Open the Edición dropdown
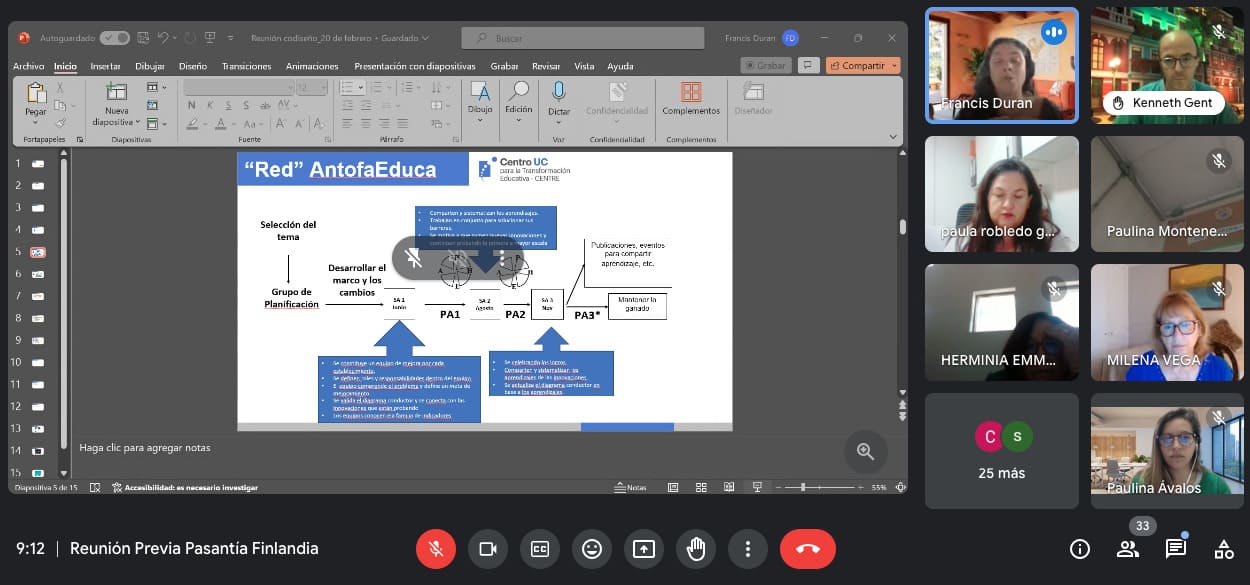Viewport: 1250px width, 585px height. 518,103
